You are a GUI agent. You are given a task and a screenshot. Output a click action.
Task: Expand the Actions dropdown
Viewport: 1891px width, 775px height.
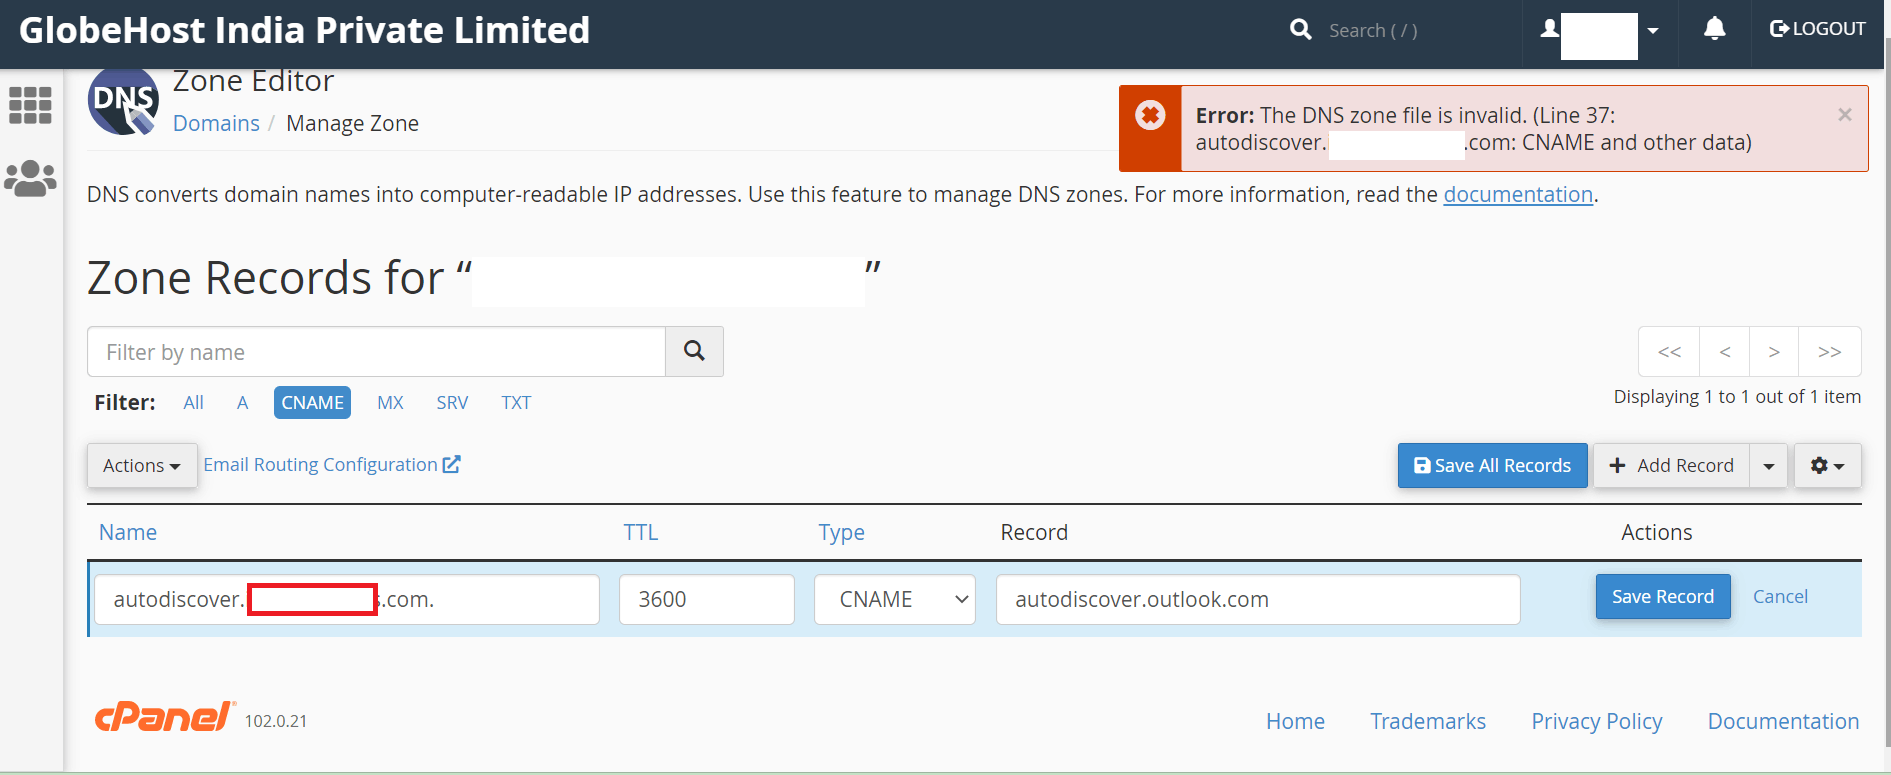pyautogui.click(x=141, y=466)
